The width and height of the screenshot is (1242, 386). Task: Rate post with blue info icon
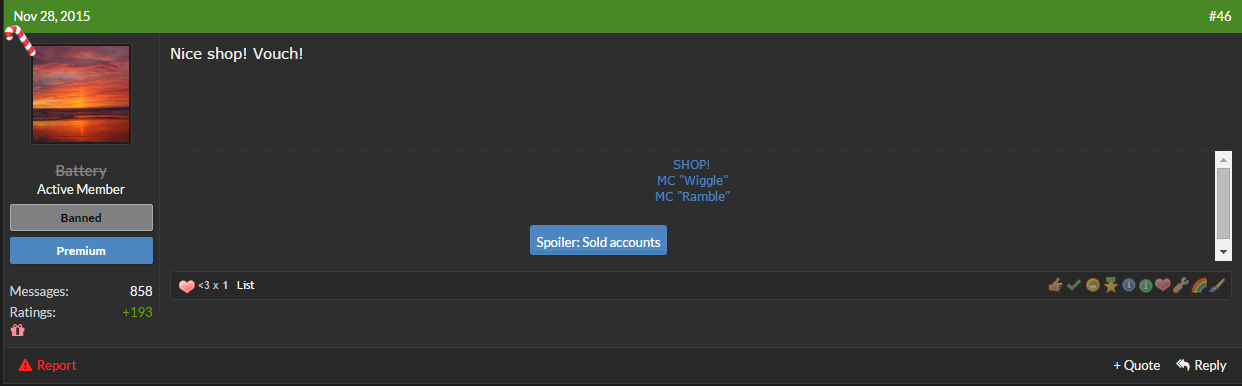1129,285
